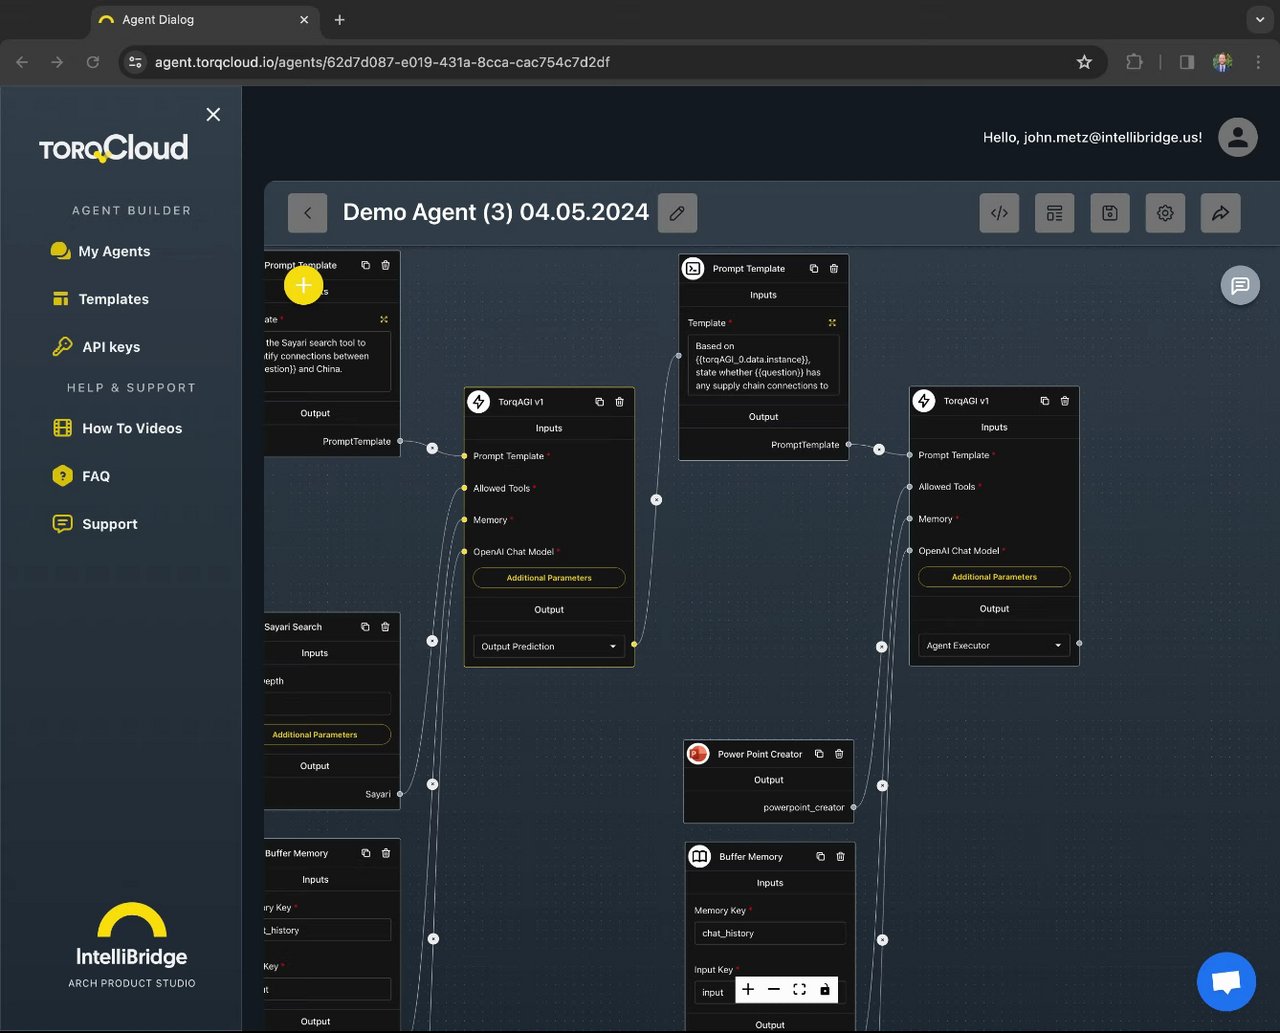Image resolution: width=1280 pixels, height=1033 pixels.
Task: Add a new node with the yellow plus button
Action: click(x=303, y=285)
